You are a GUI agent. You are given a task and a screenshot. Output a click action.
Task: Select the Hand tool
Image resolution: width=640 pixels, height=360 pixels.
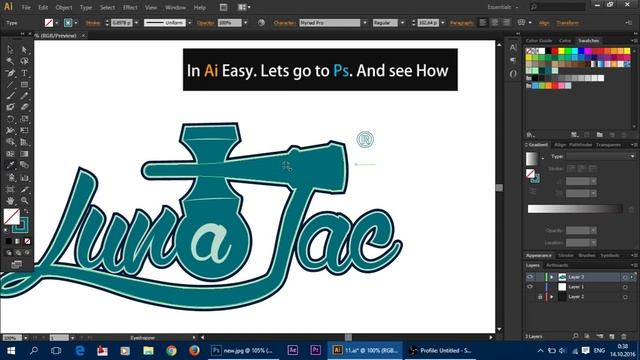pos(10,200)
